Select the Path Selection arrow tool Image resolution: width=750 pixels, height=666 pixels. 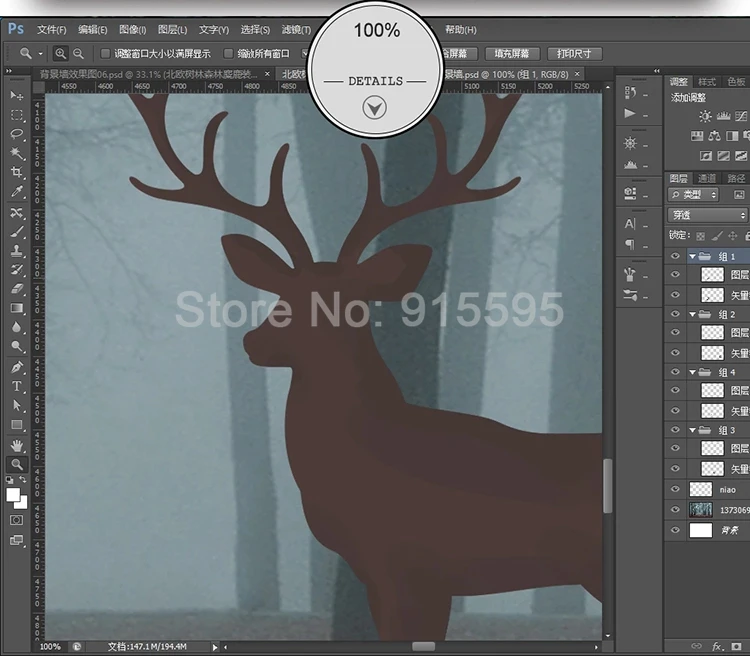coord(17,406)
